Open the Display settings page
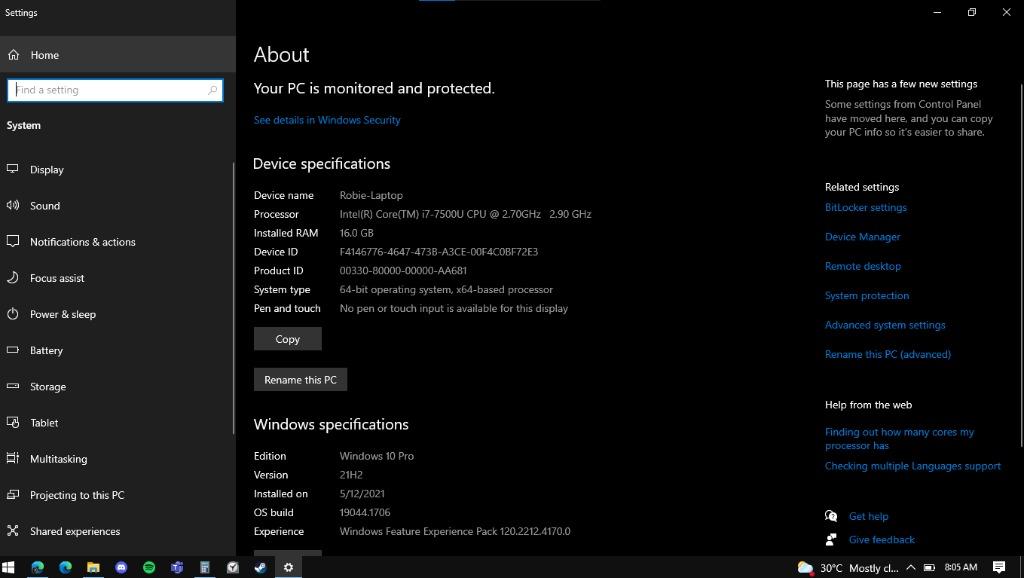Screen dimensions: 1024x578 click(46, 170)
